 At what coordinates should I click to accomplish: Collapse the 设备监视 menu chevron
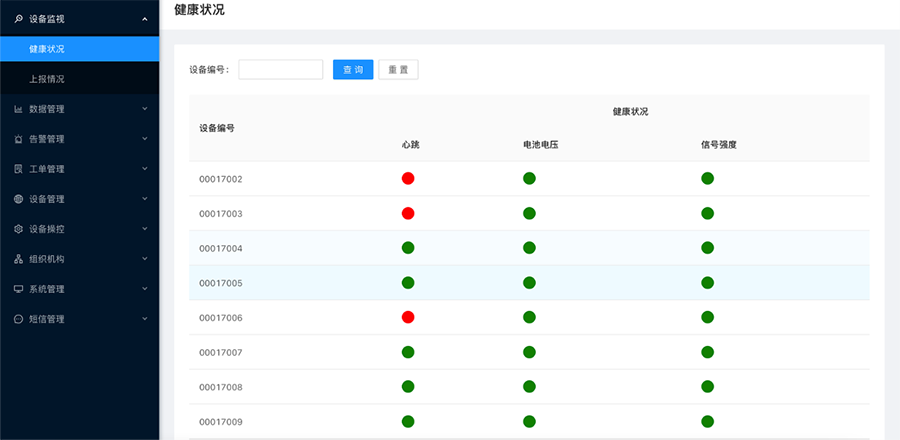click(x=145, y=19)
